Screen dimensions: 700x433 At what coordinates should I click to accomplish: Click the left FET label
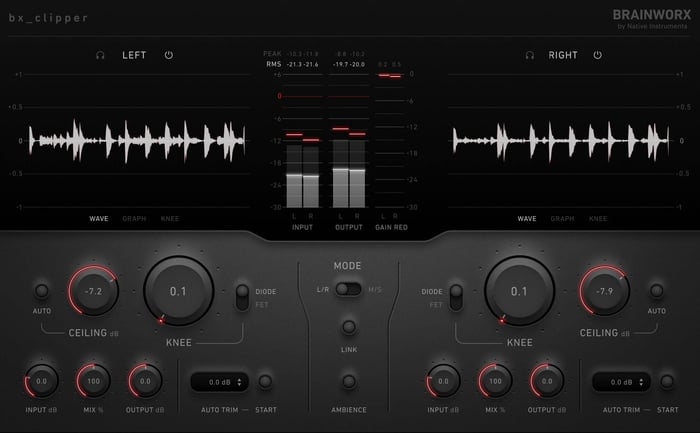coord(262,305)
